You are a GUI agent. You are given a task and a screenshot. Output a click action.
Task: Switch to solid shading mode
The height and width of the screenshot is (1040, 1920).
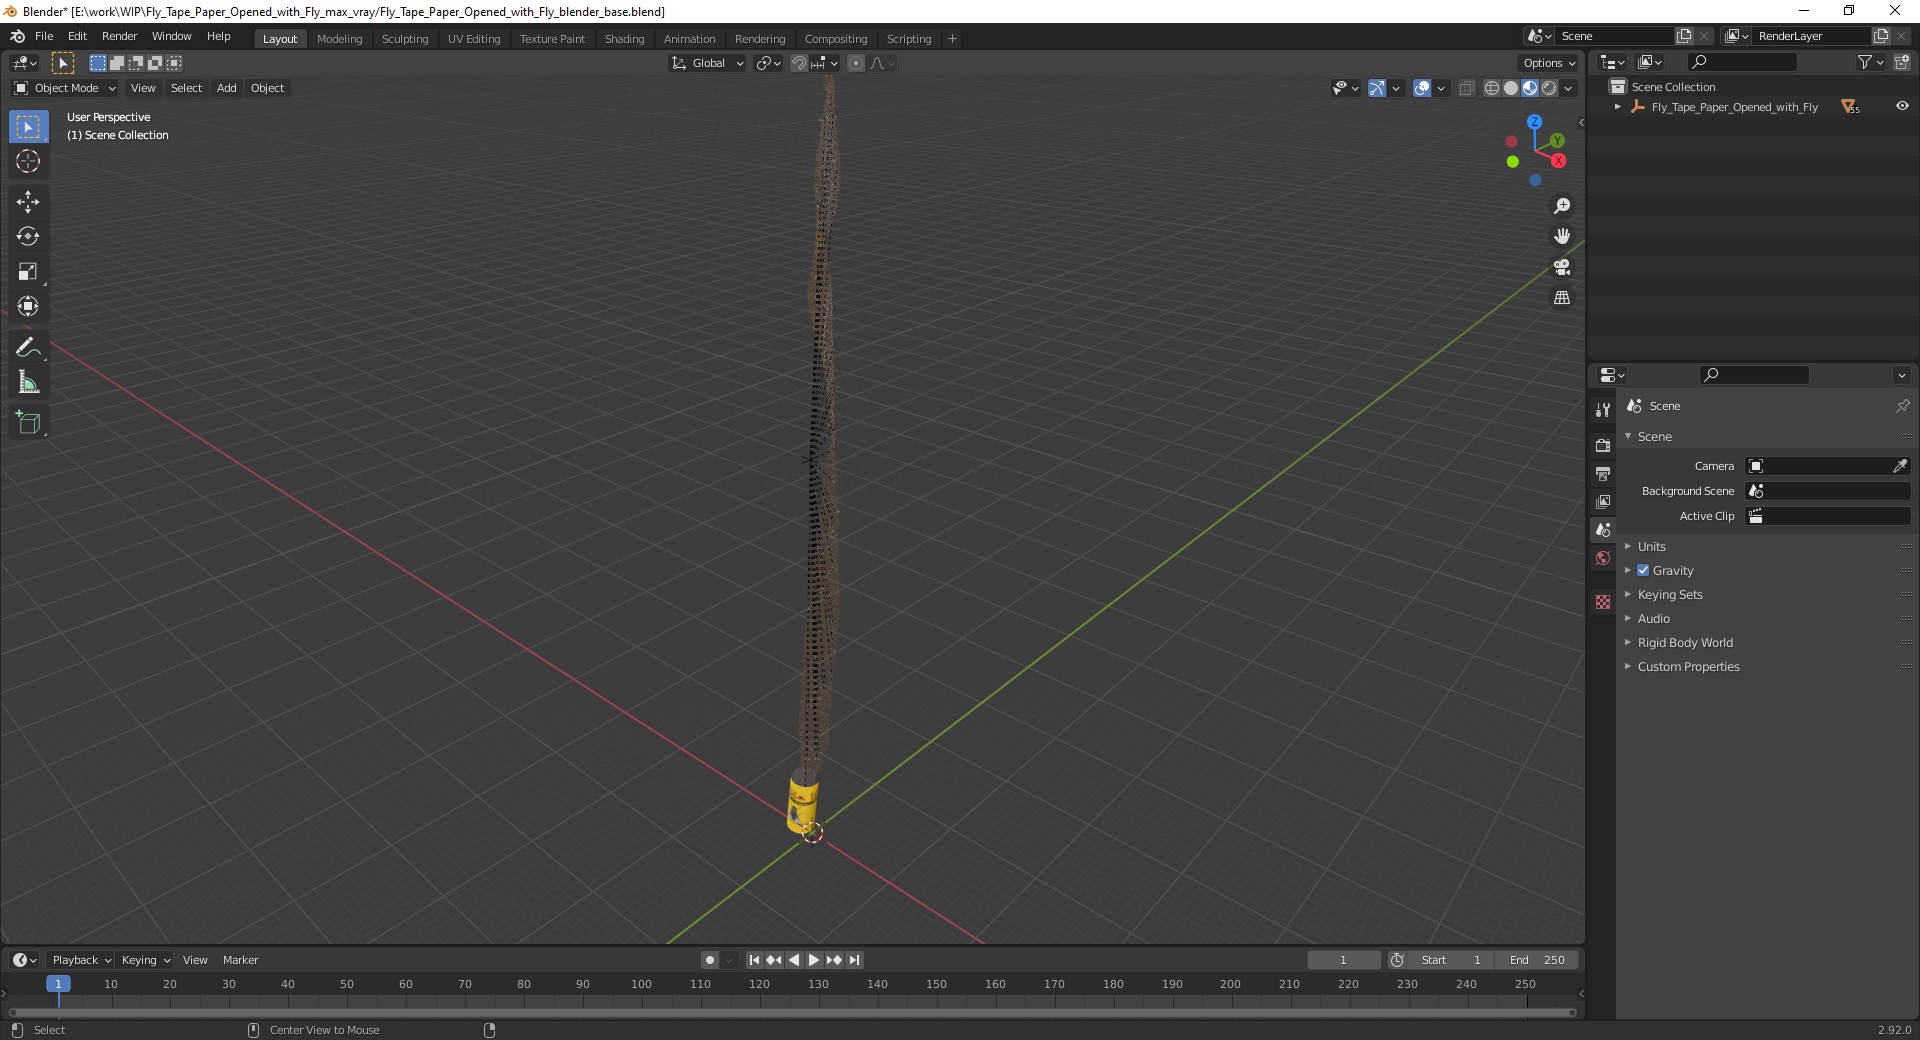point(1511,88)
